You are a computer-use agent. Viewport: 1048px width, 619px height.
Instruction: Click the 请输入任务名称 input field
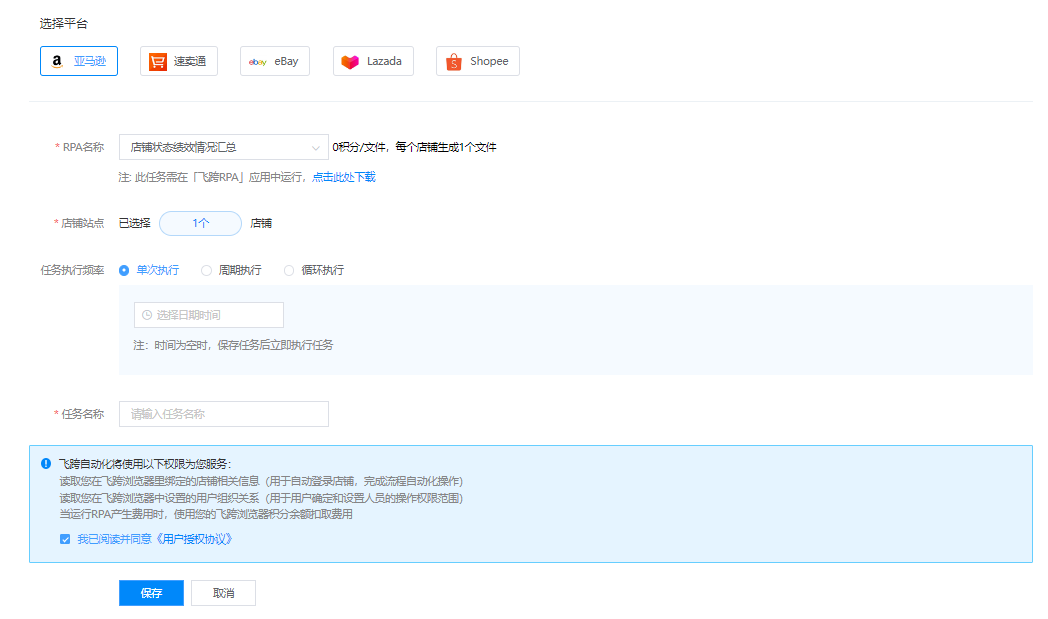pos(223,414)
